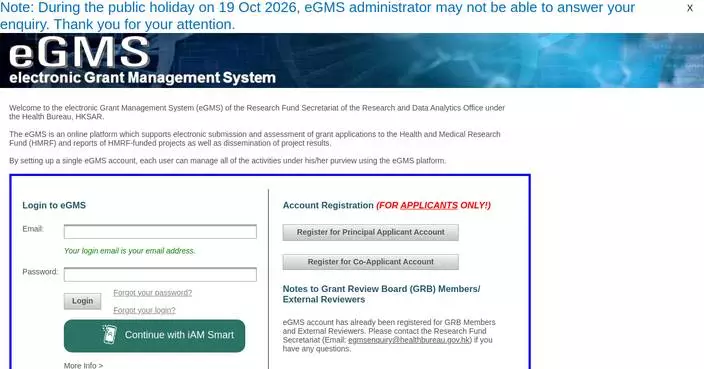Select the 'Account Registration' heading text
Screen dimensions: 704x369
pos(328,205)
